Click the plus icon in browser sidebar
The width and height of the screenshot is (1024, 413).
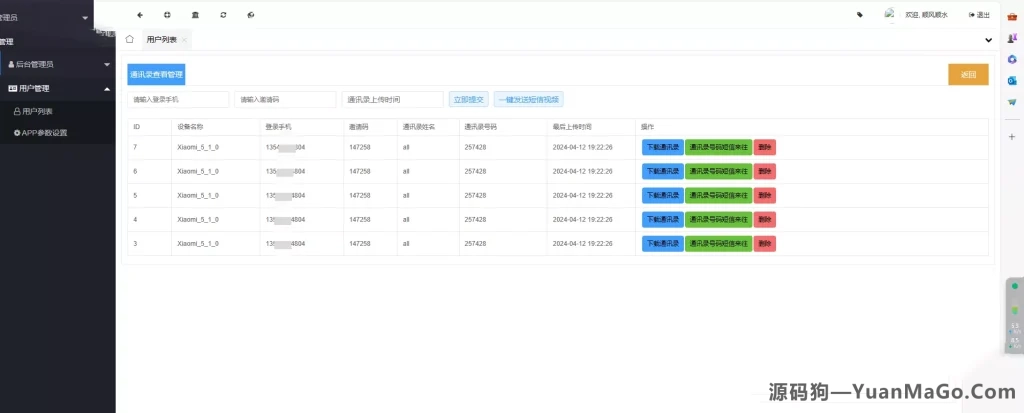tap(1012, 137)
